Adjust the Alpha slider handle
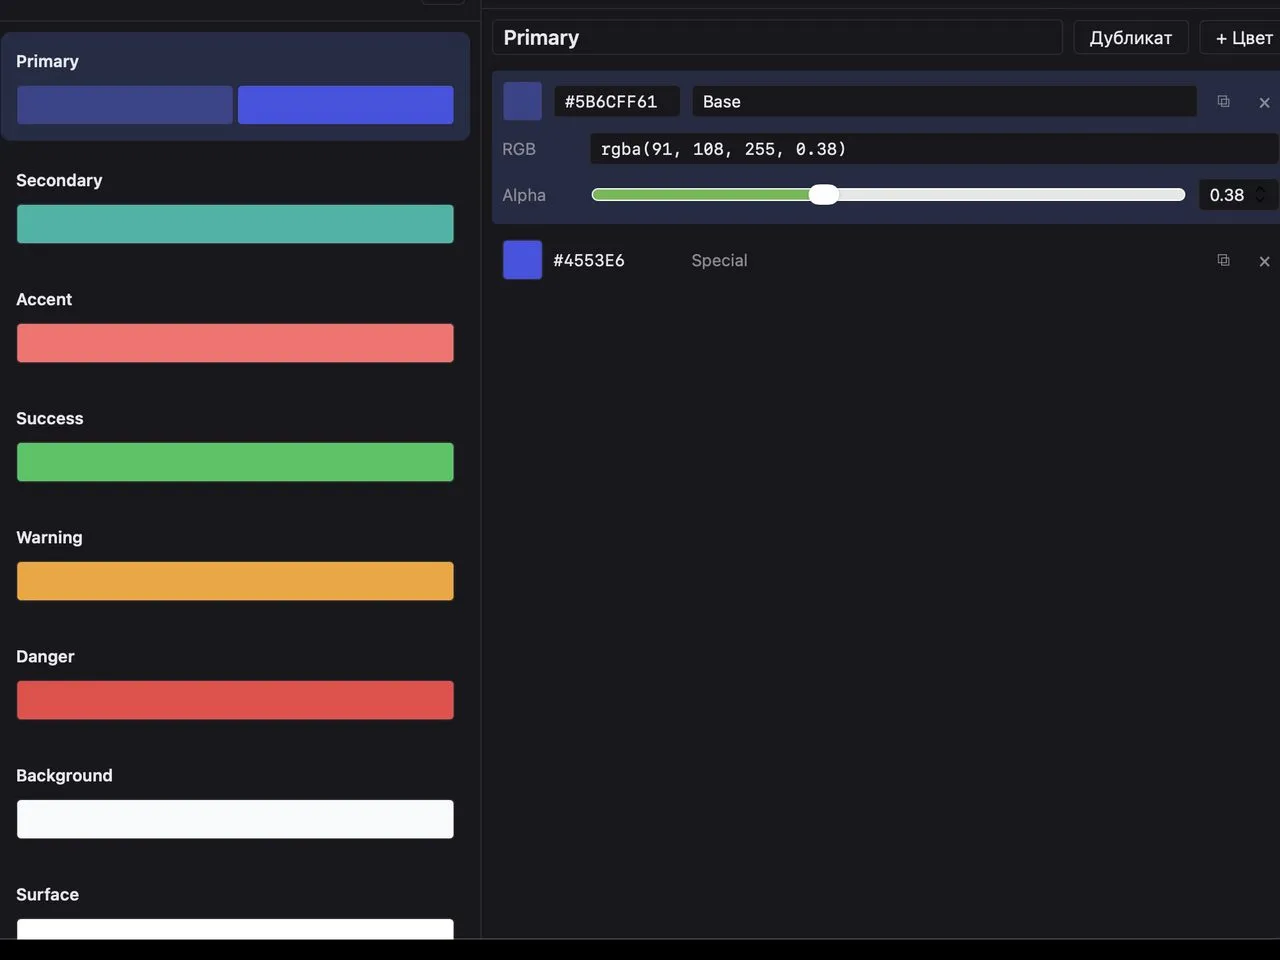 click(x=823, y=195)
